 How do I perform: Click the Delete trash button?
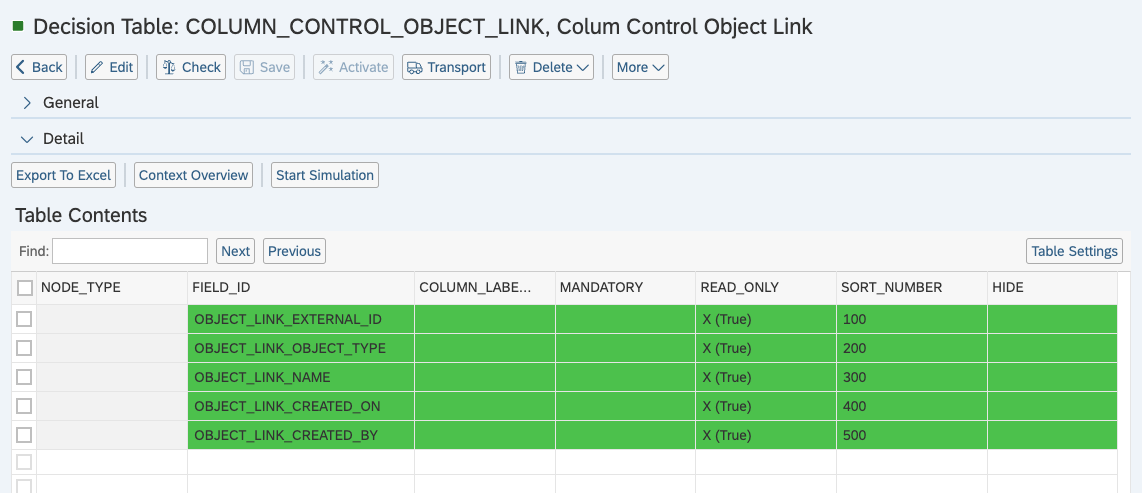pyautogui.click(x=551, y=67)
